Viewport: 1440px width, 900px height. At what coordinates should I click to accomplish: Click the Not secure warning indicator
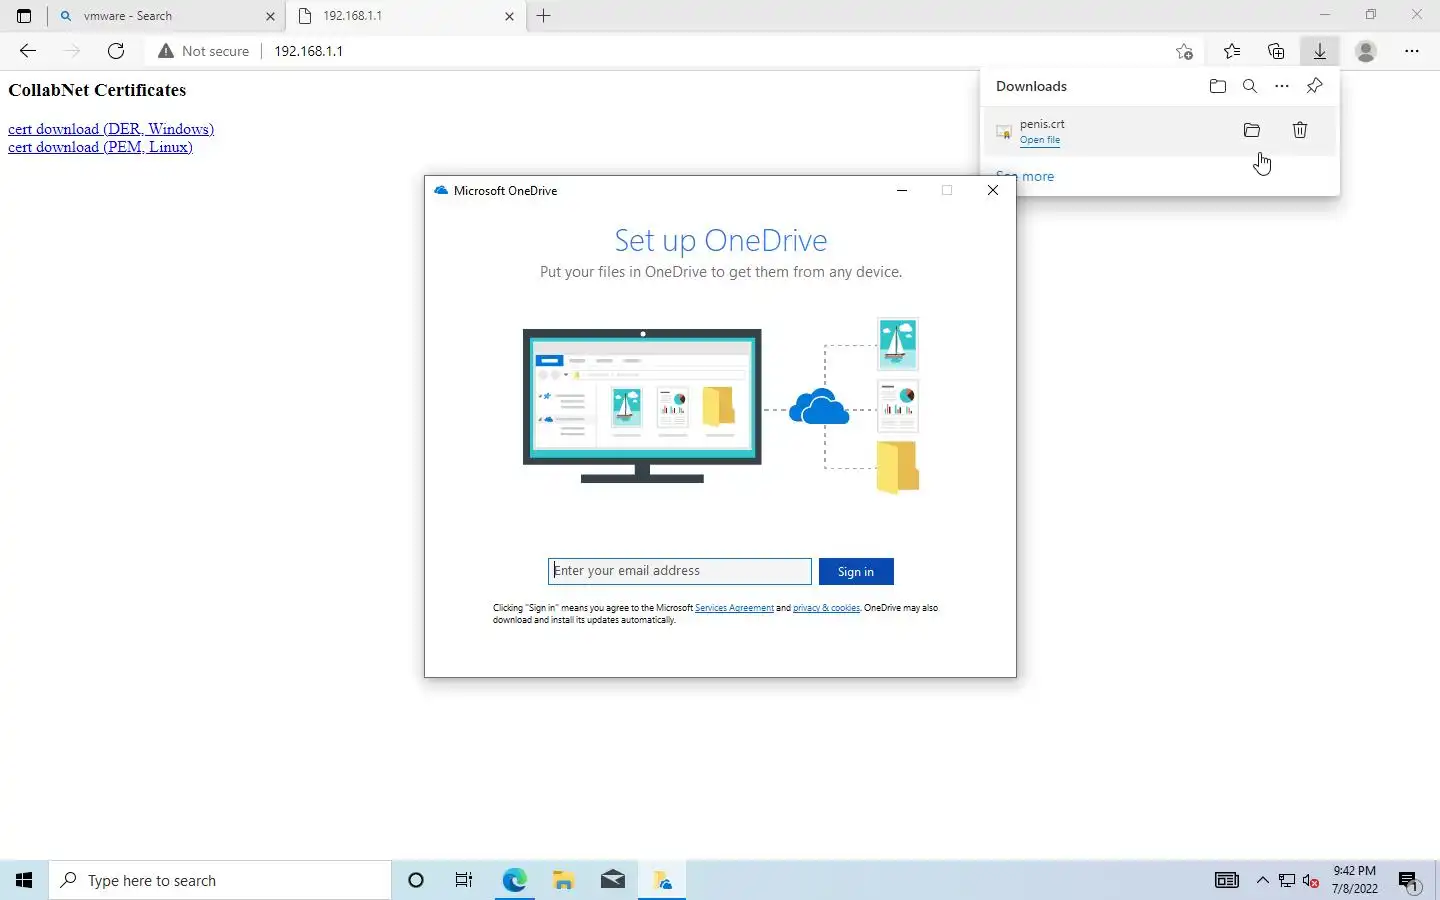(204, 51)
